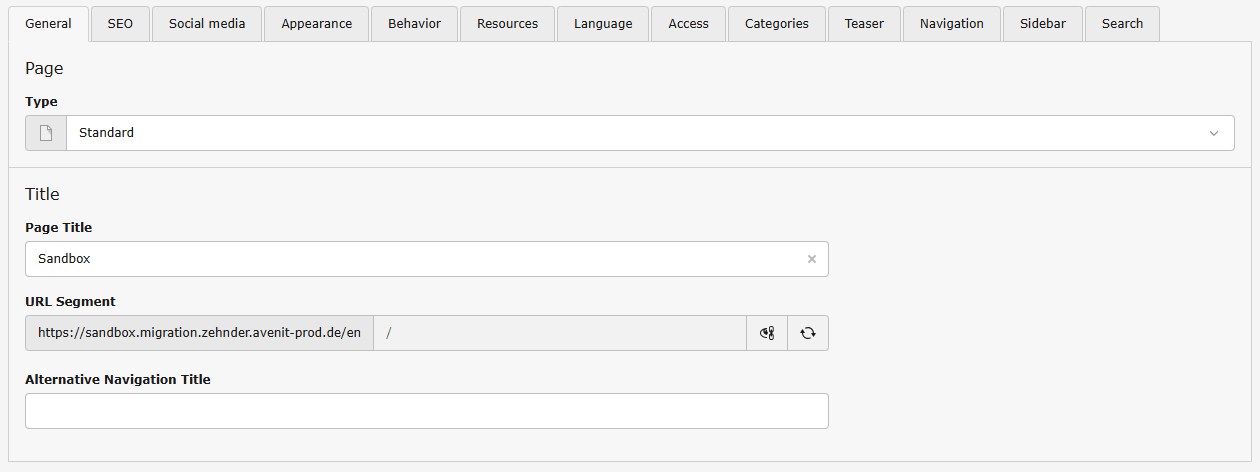Open the Social media tab
1260x472 pixels.
pyautogui.click(x=206, y=23)
